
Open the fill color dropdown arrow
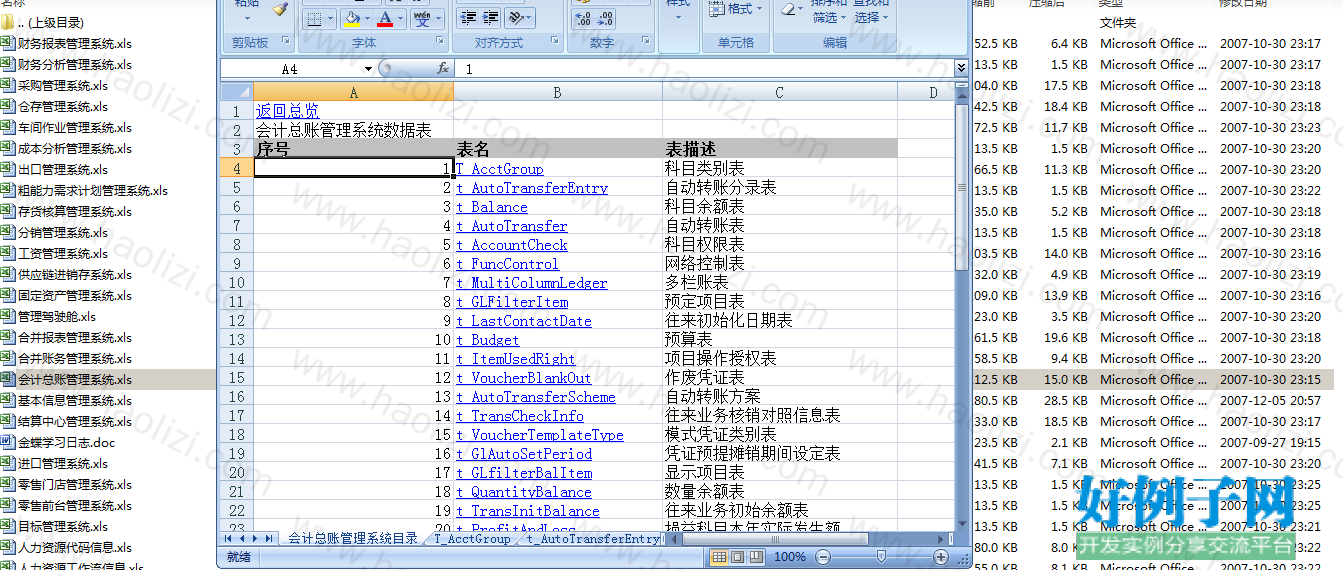coord(366,18)
